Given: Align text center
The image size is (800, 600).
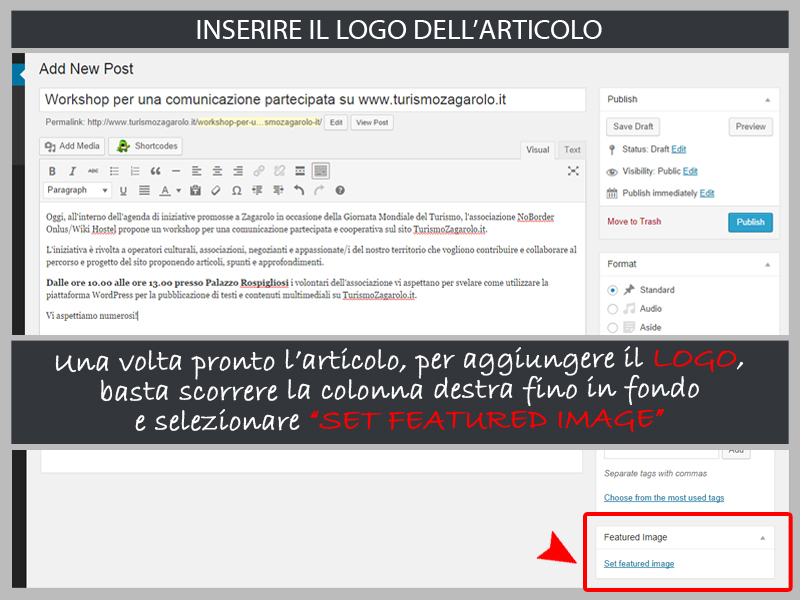Looking at the screenshot, I should coord(217,171).
